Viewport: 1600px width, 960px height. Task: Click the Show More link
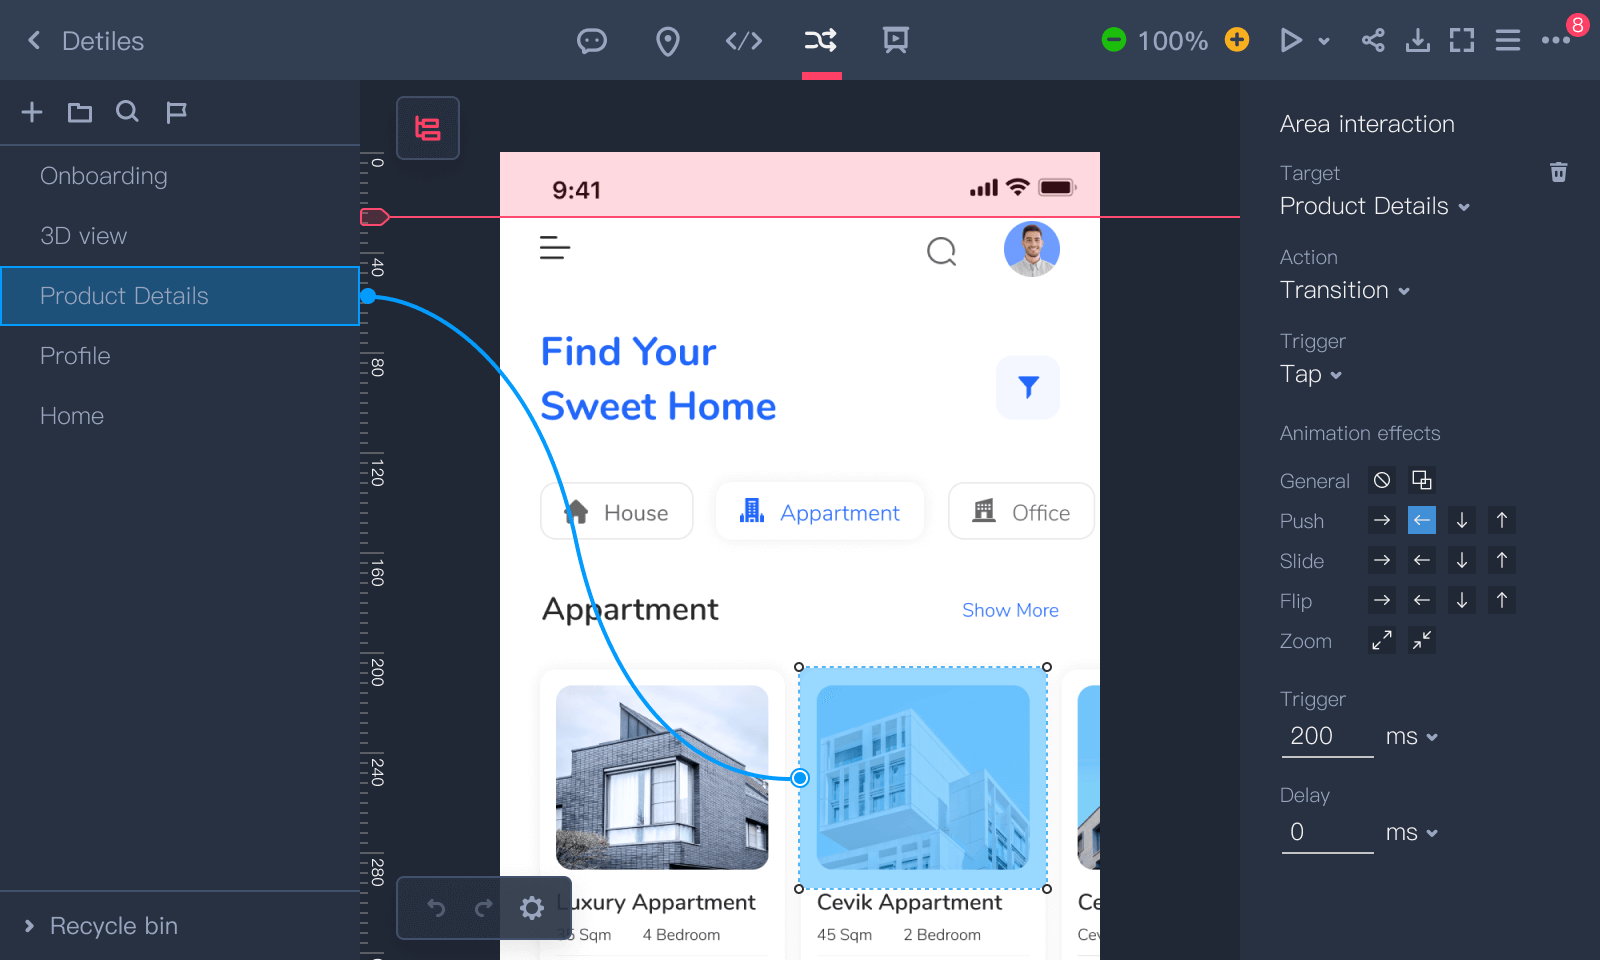point(1010,610)
